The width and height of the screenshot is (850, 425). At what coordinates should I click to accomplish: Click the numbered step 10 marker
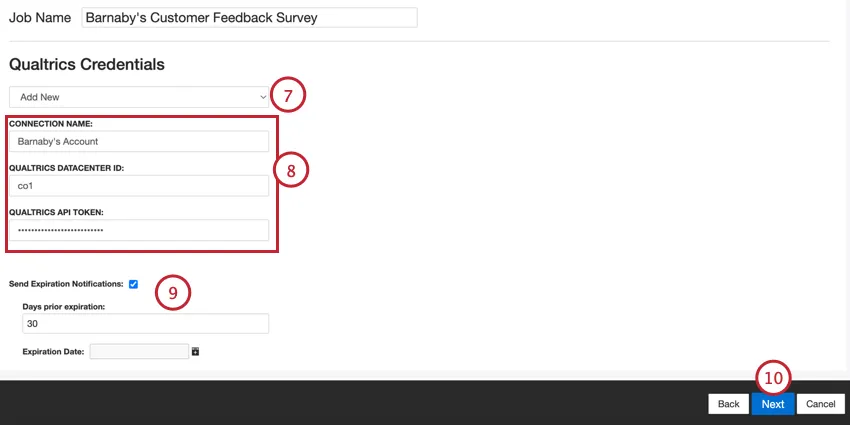[773, 378]
